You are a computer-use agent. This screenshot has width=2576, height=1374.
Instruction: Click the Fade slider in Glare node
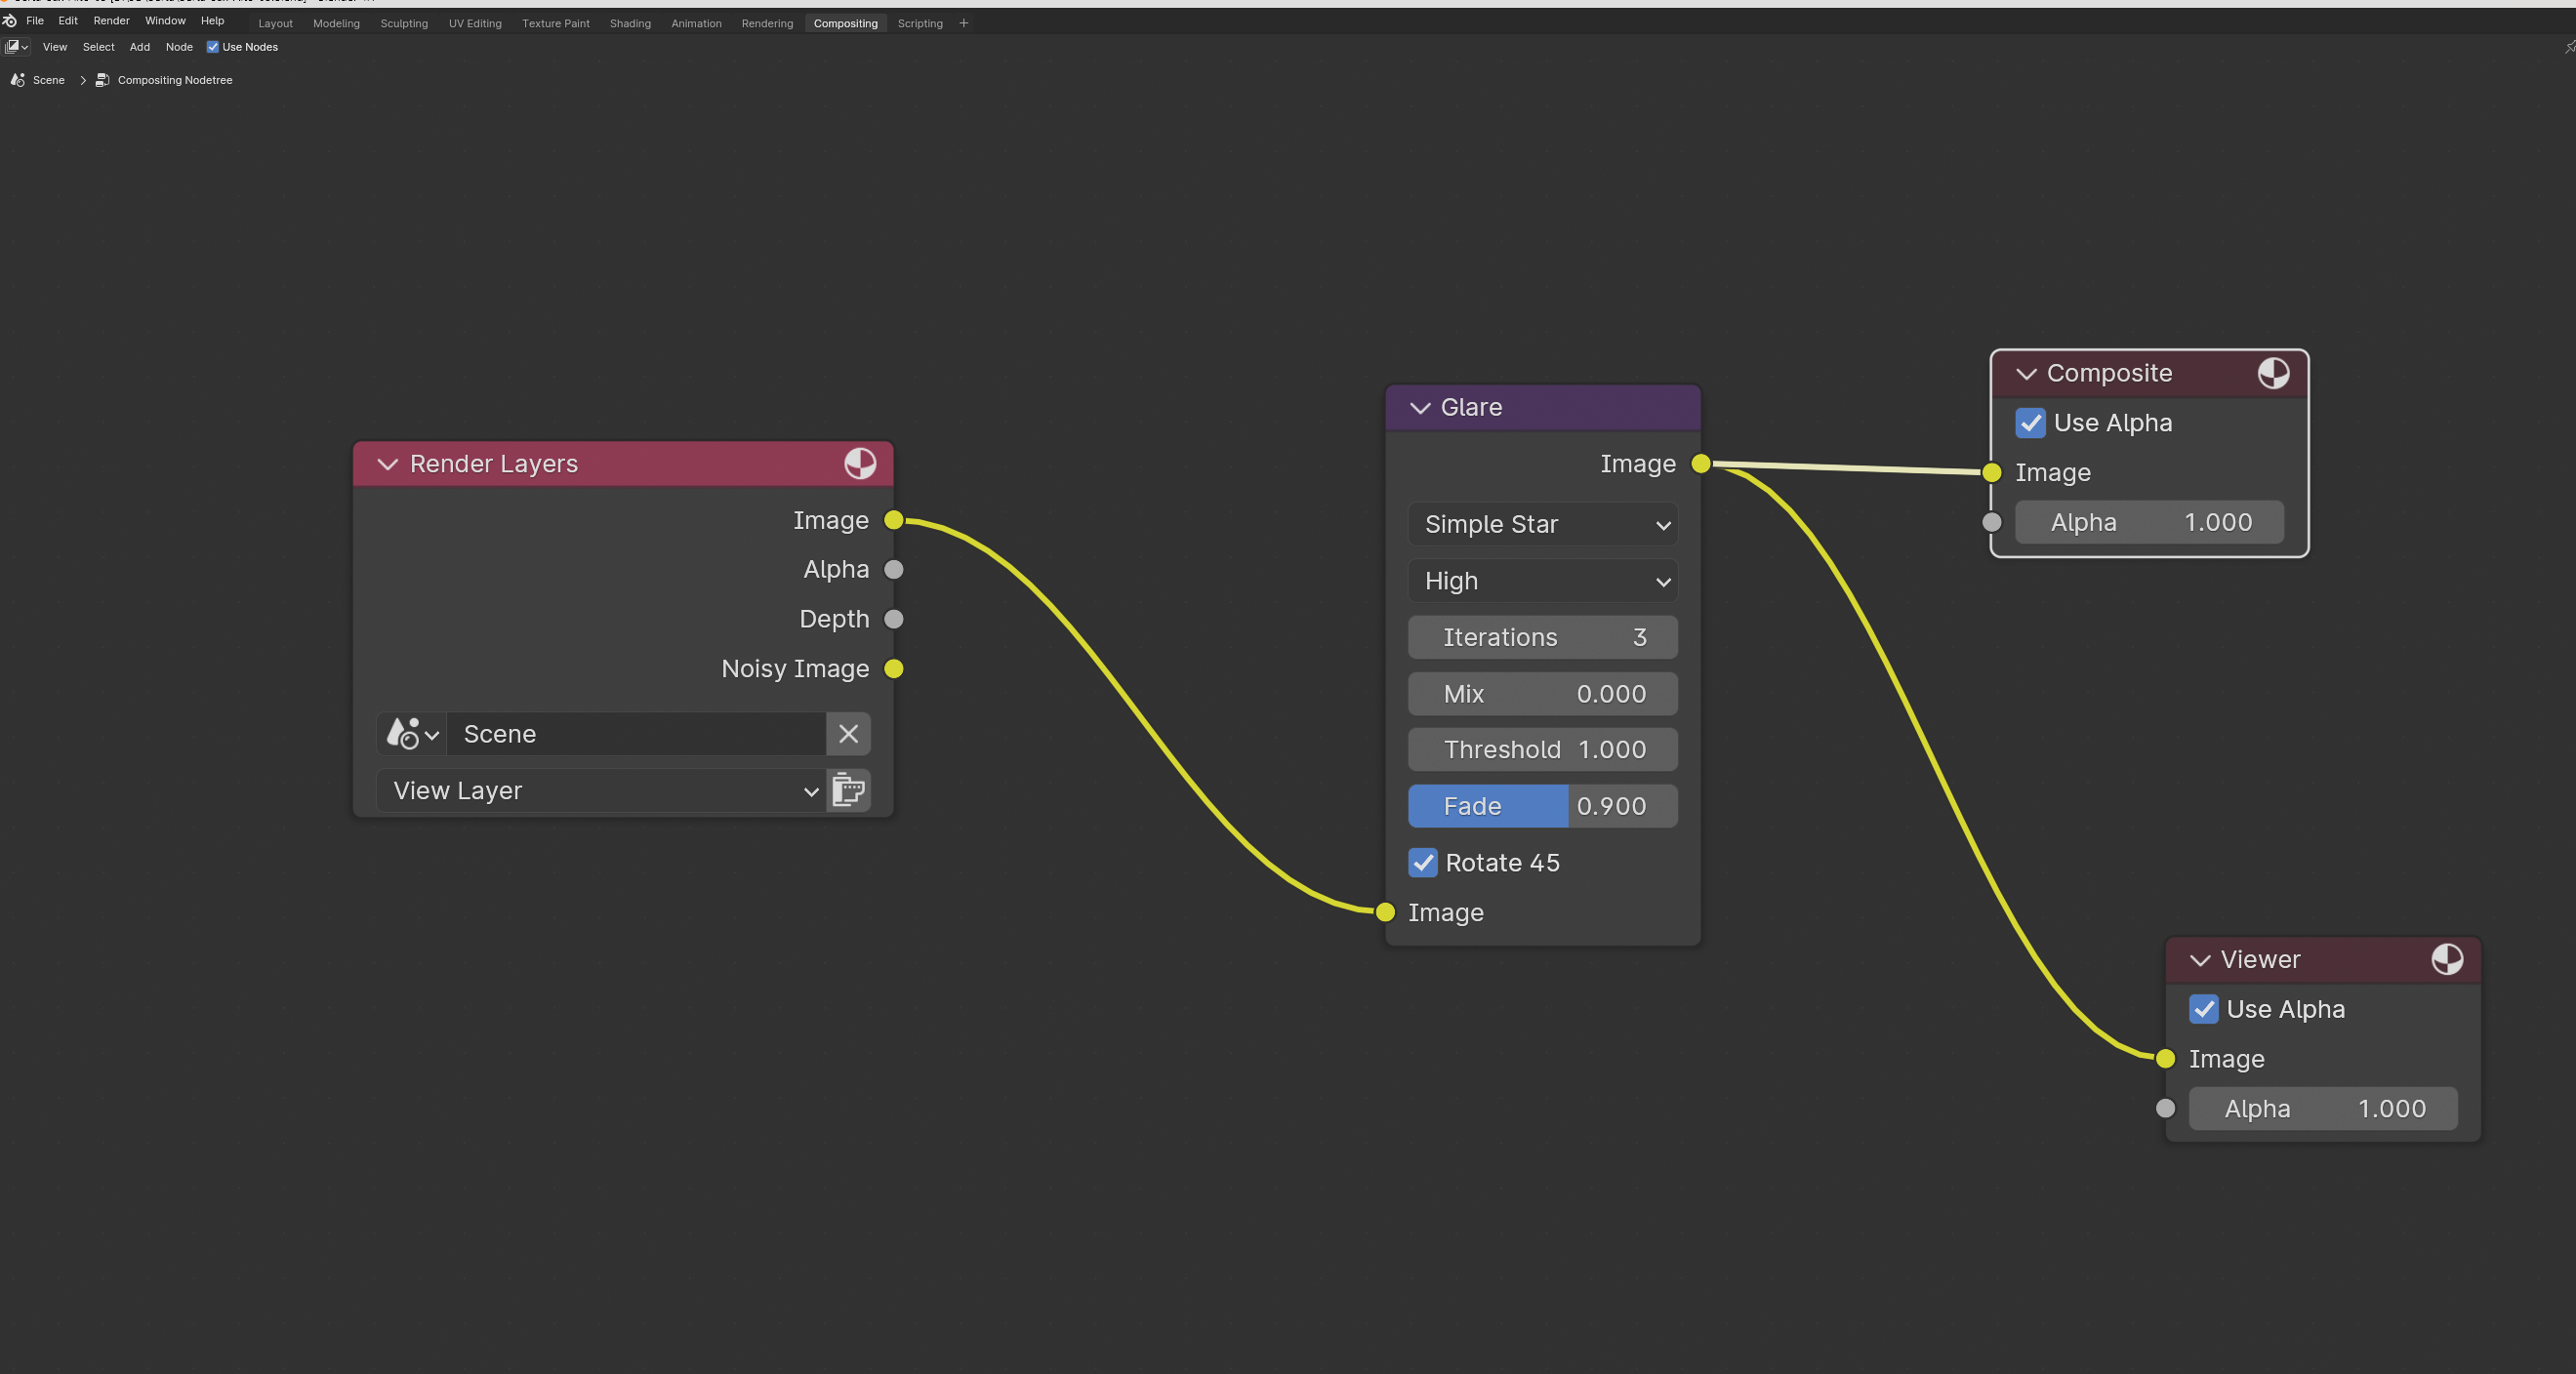click(x=1542, y=806)
